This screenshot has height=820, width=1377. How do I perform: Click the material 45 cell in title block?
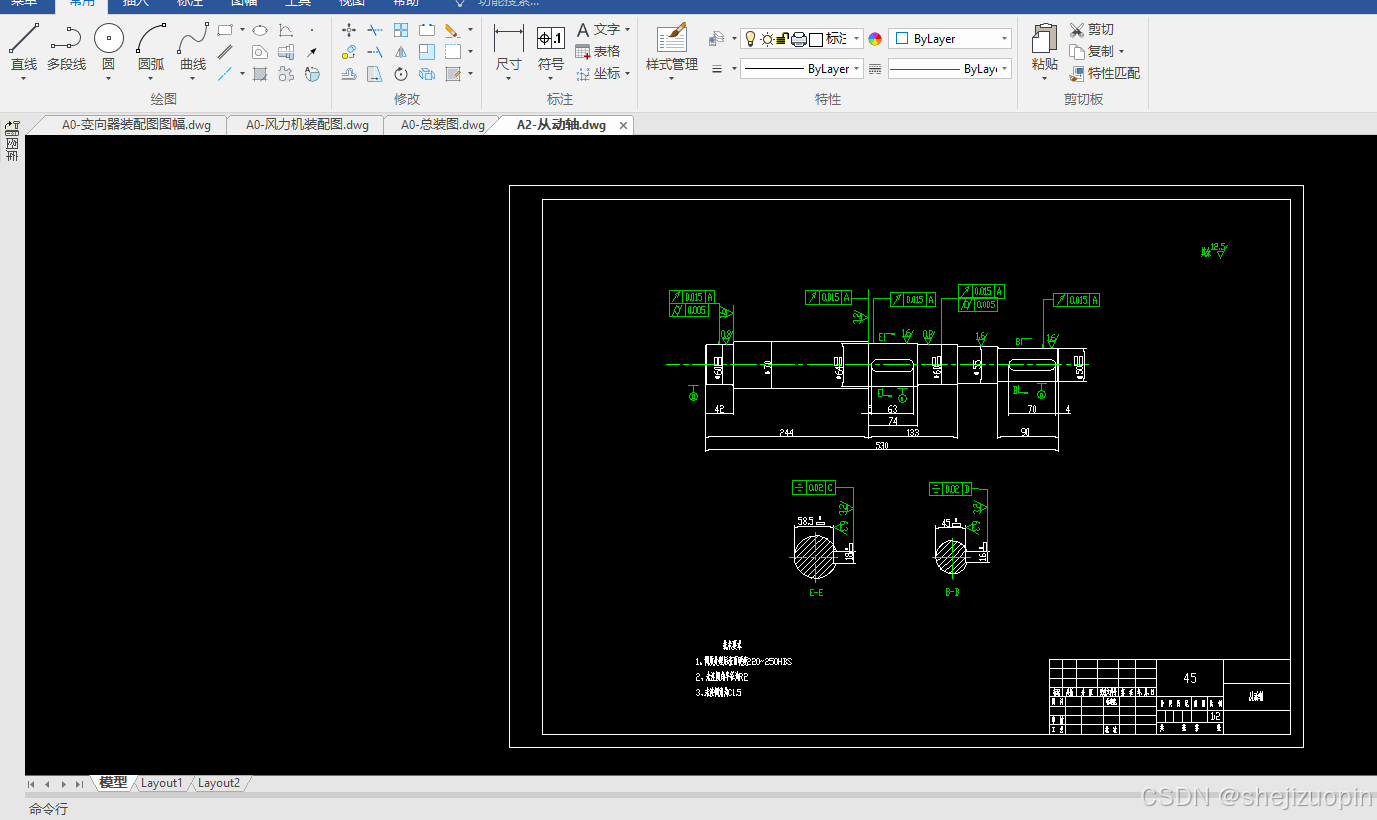pos(1190,677)
